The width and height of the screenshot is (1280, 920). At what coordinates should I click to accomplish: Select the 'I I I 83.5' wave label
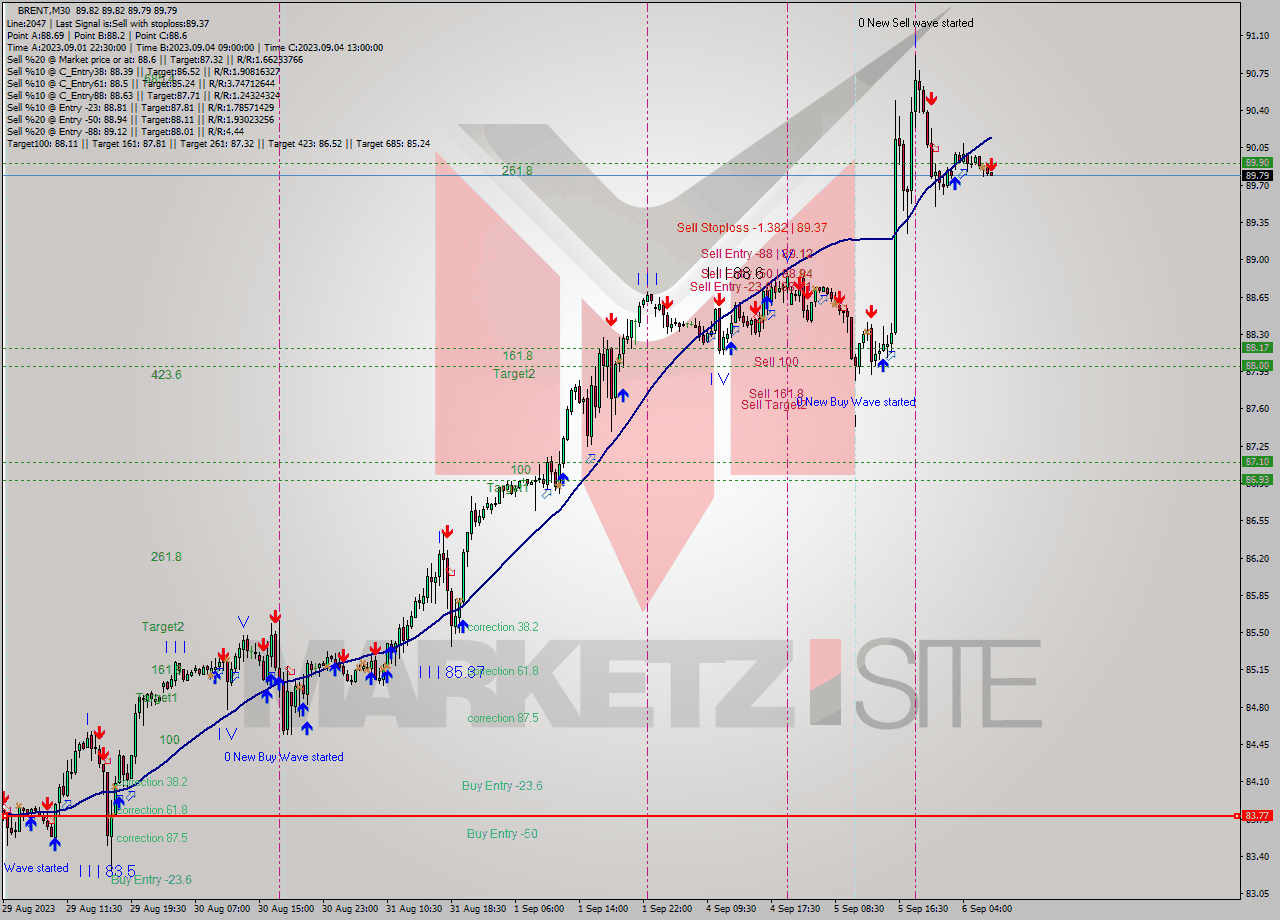pos(107,871)
